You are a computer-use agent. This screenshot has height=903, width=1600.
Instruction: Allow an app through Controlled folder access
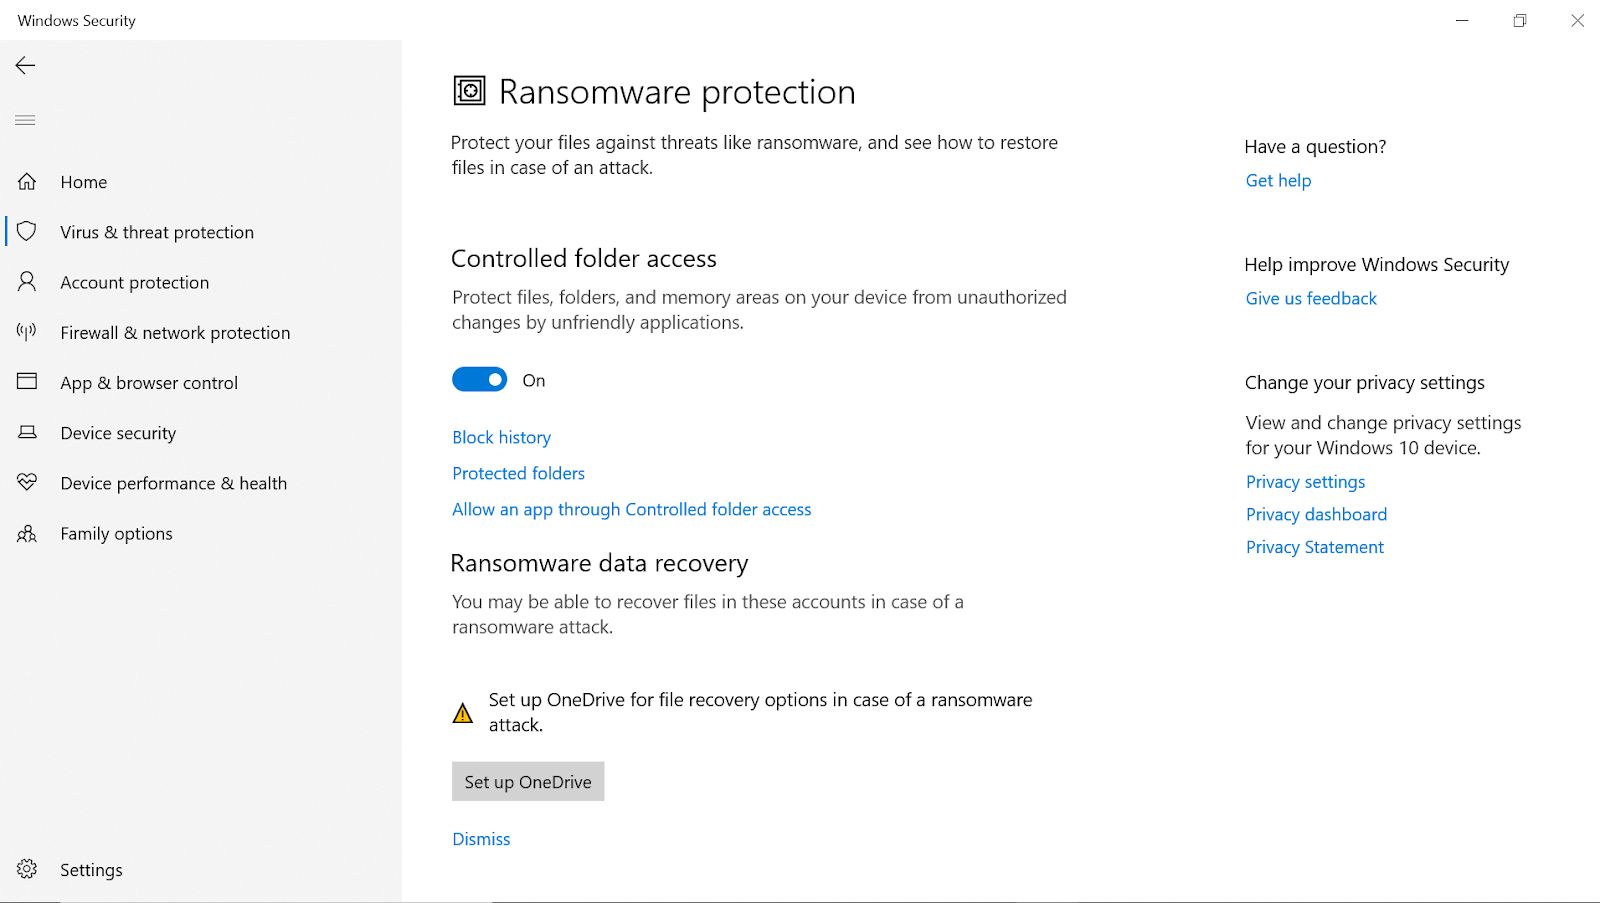631,509
